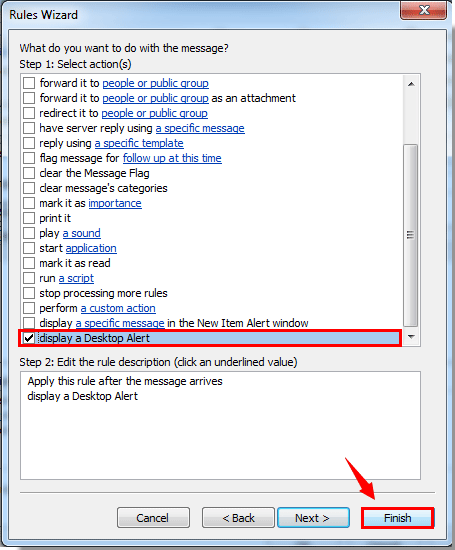Uncheck 'display a Desktop Alert' checkbox
This screenshot has height=550, width=455.
(29, 338)
